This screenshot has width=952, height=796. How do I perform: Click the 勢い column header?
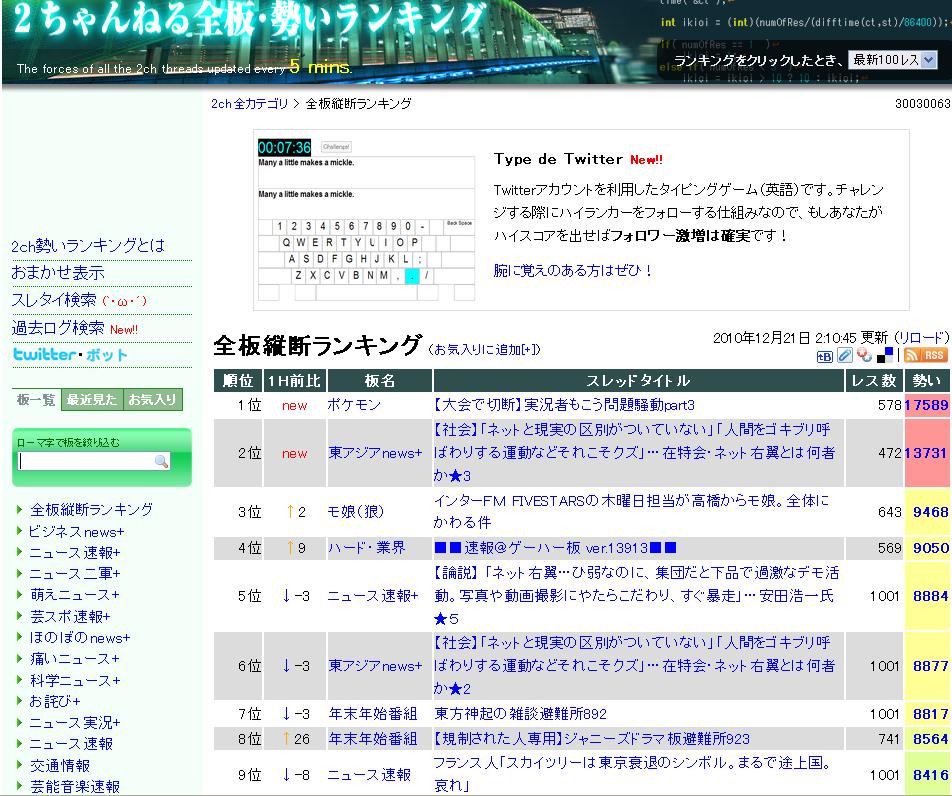[927, 381]
